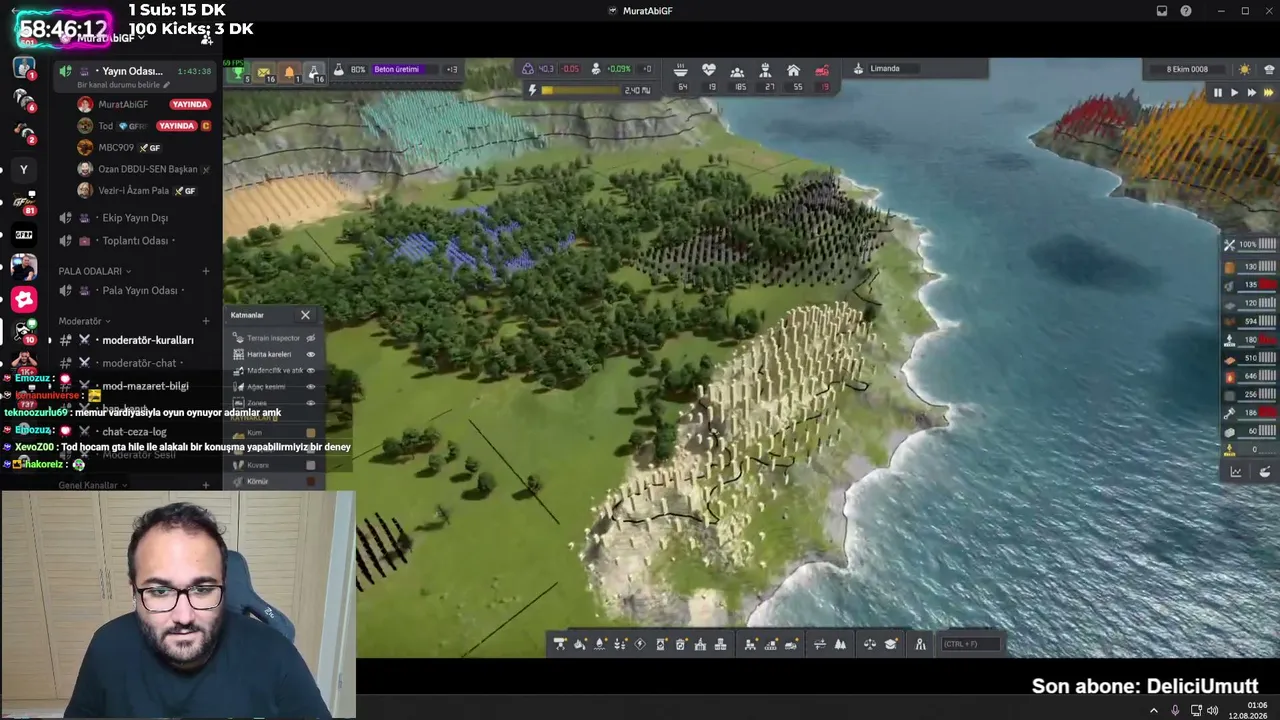The image size is (1280, 720).
Task: Join the Pala Yayın Odası voice channel
Action: pyautogui.click(x=135, y=291)
